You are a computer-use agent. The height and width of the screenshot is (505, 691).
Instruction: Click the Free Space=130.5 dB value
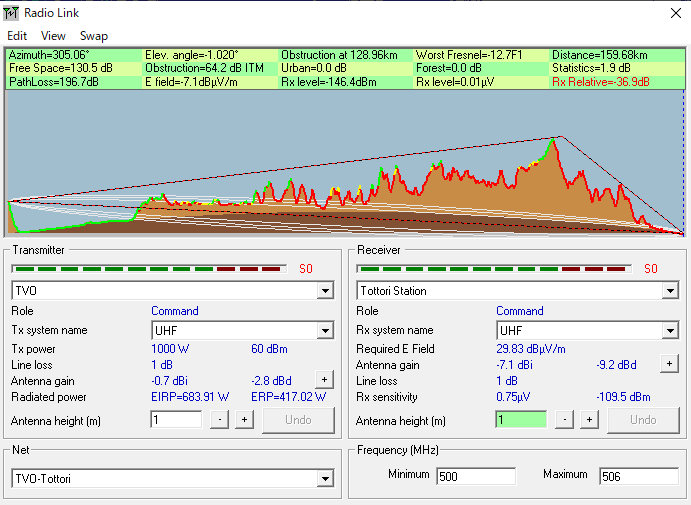click(61, 68)
